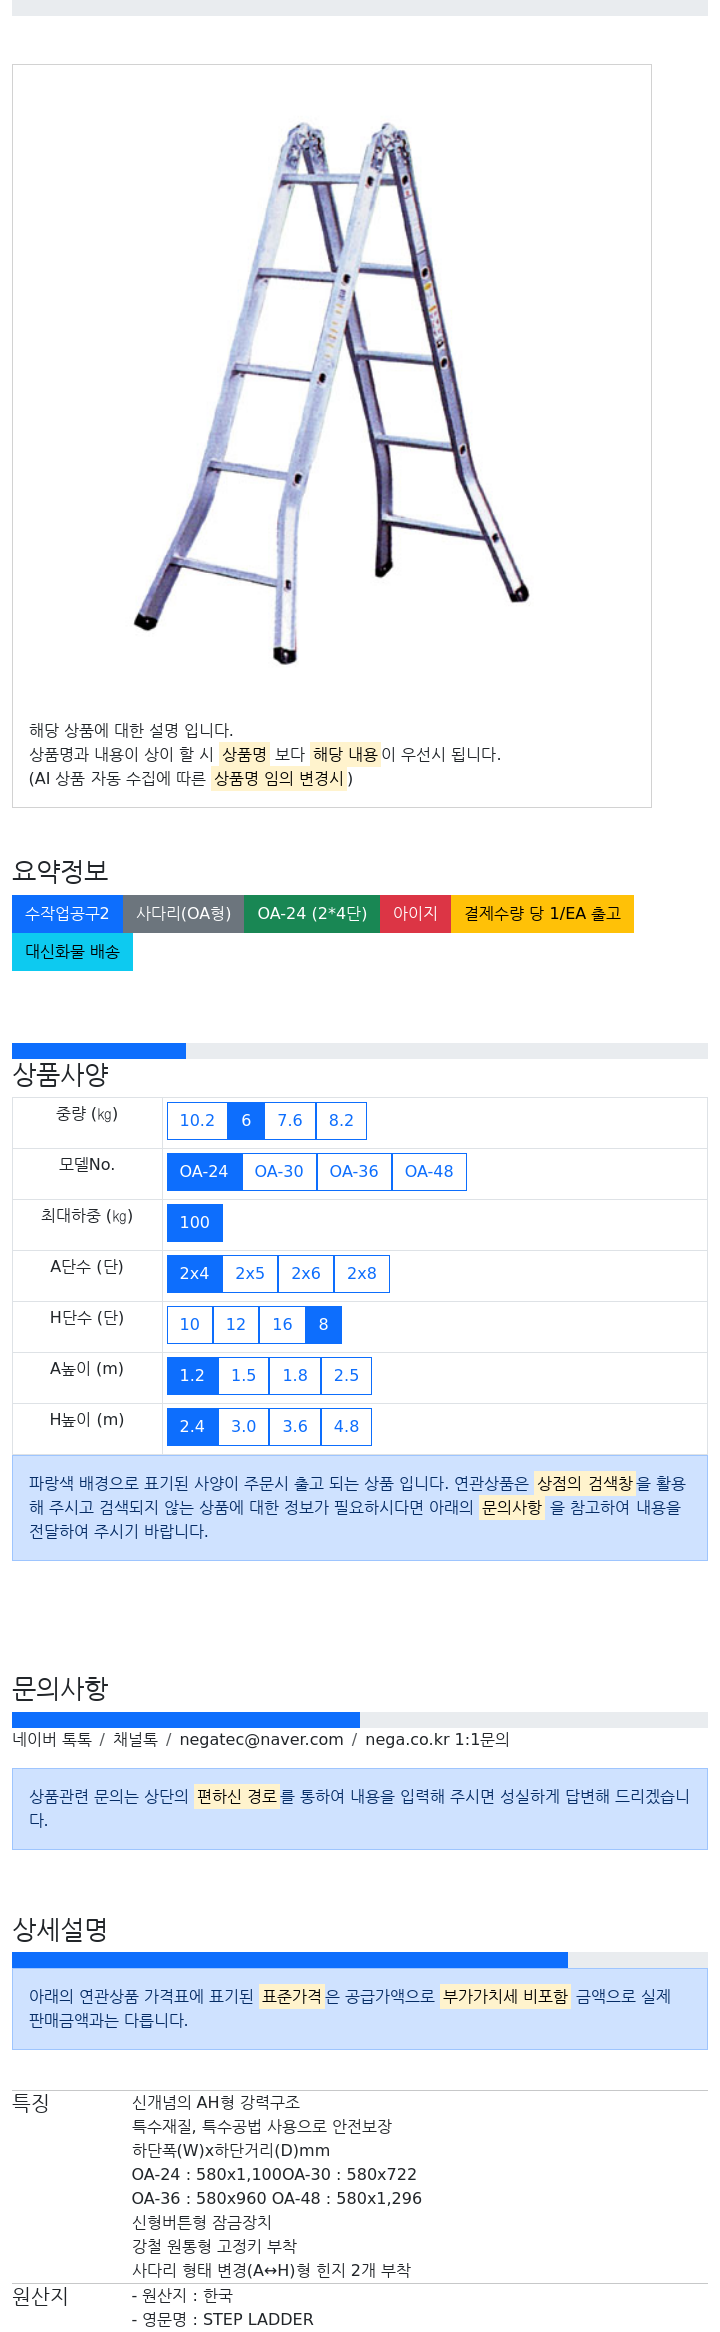
Task: Select model OA-36
Action: 354,1172
